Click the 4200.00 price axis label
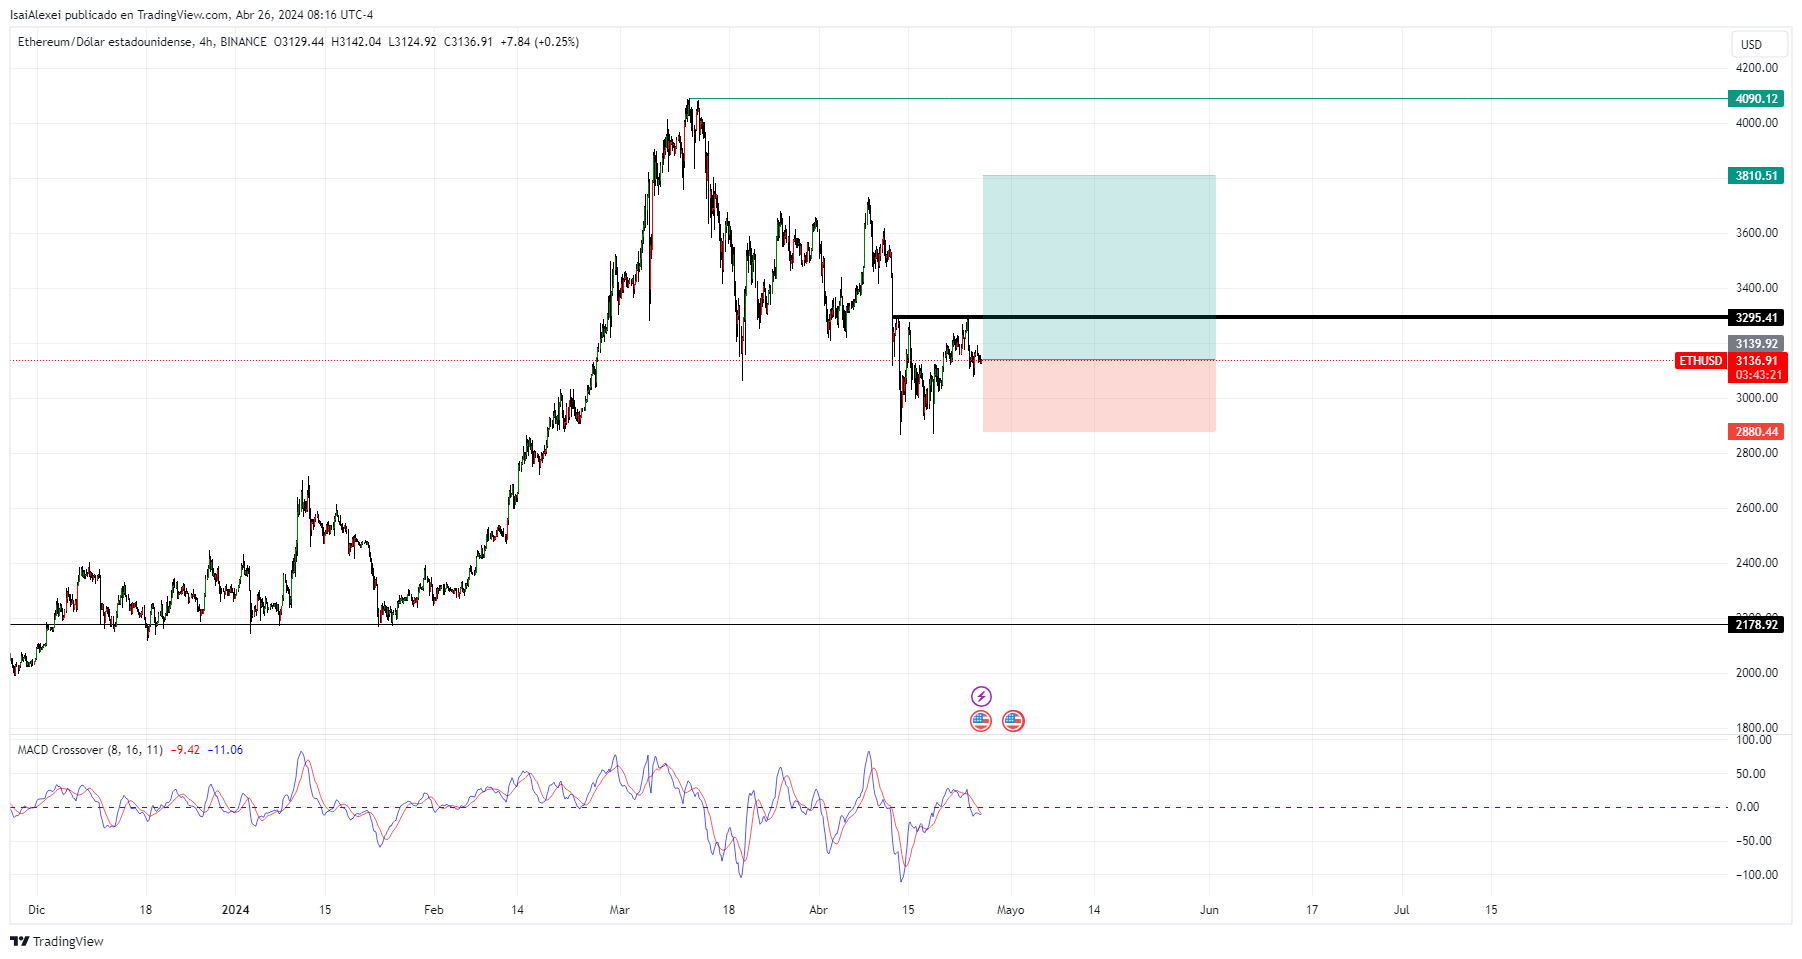1802x959 pixels. pos(1757,68)
